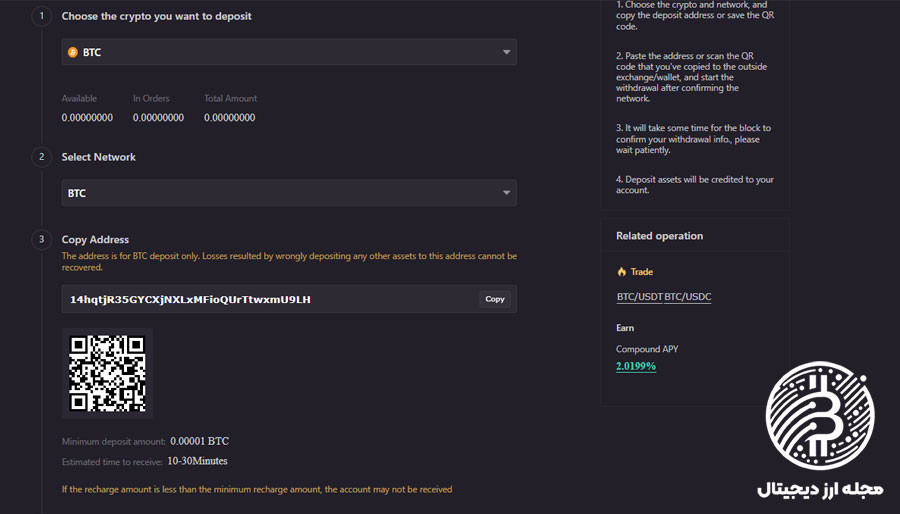Open the BTC/USDC trading pair link
Viewport: 900px width, 514px height.
pos(688,297)
